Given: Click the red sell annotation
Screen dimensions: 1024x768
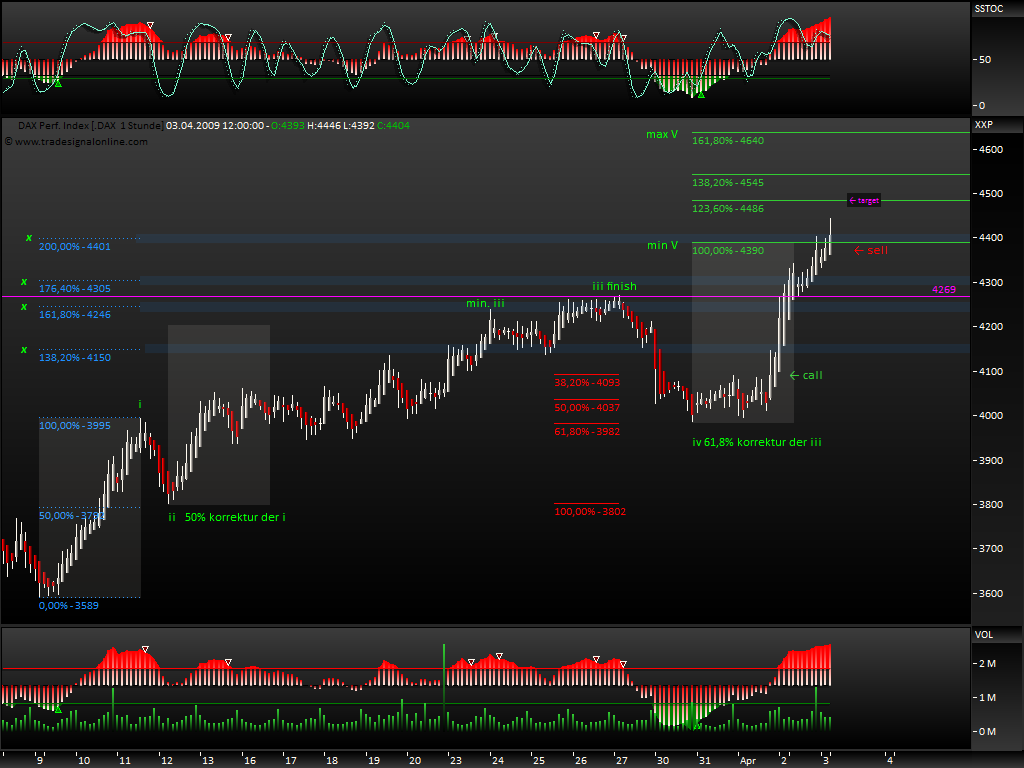Looking at the screenshot, I should tap(871, 250).
